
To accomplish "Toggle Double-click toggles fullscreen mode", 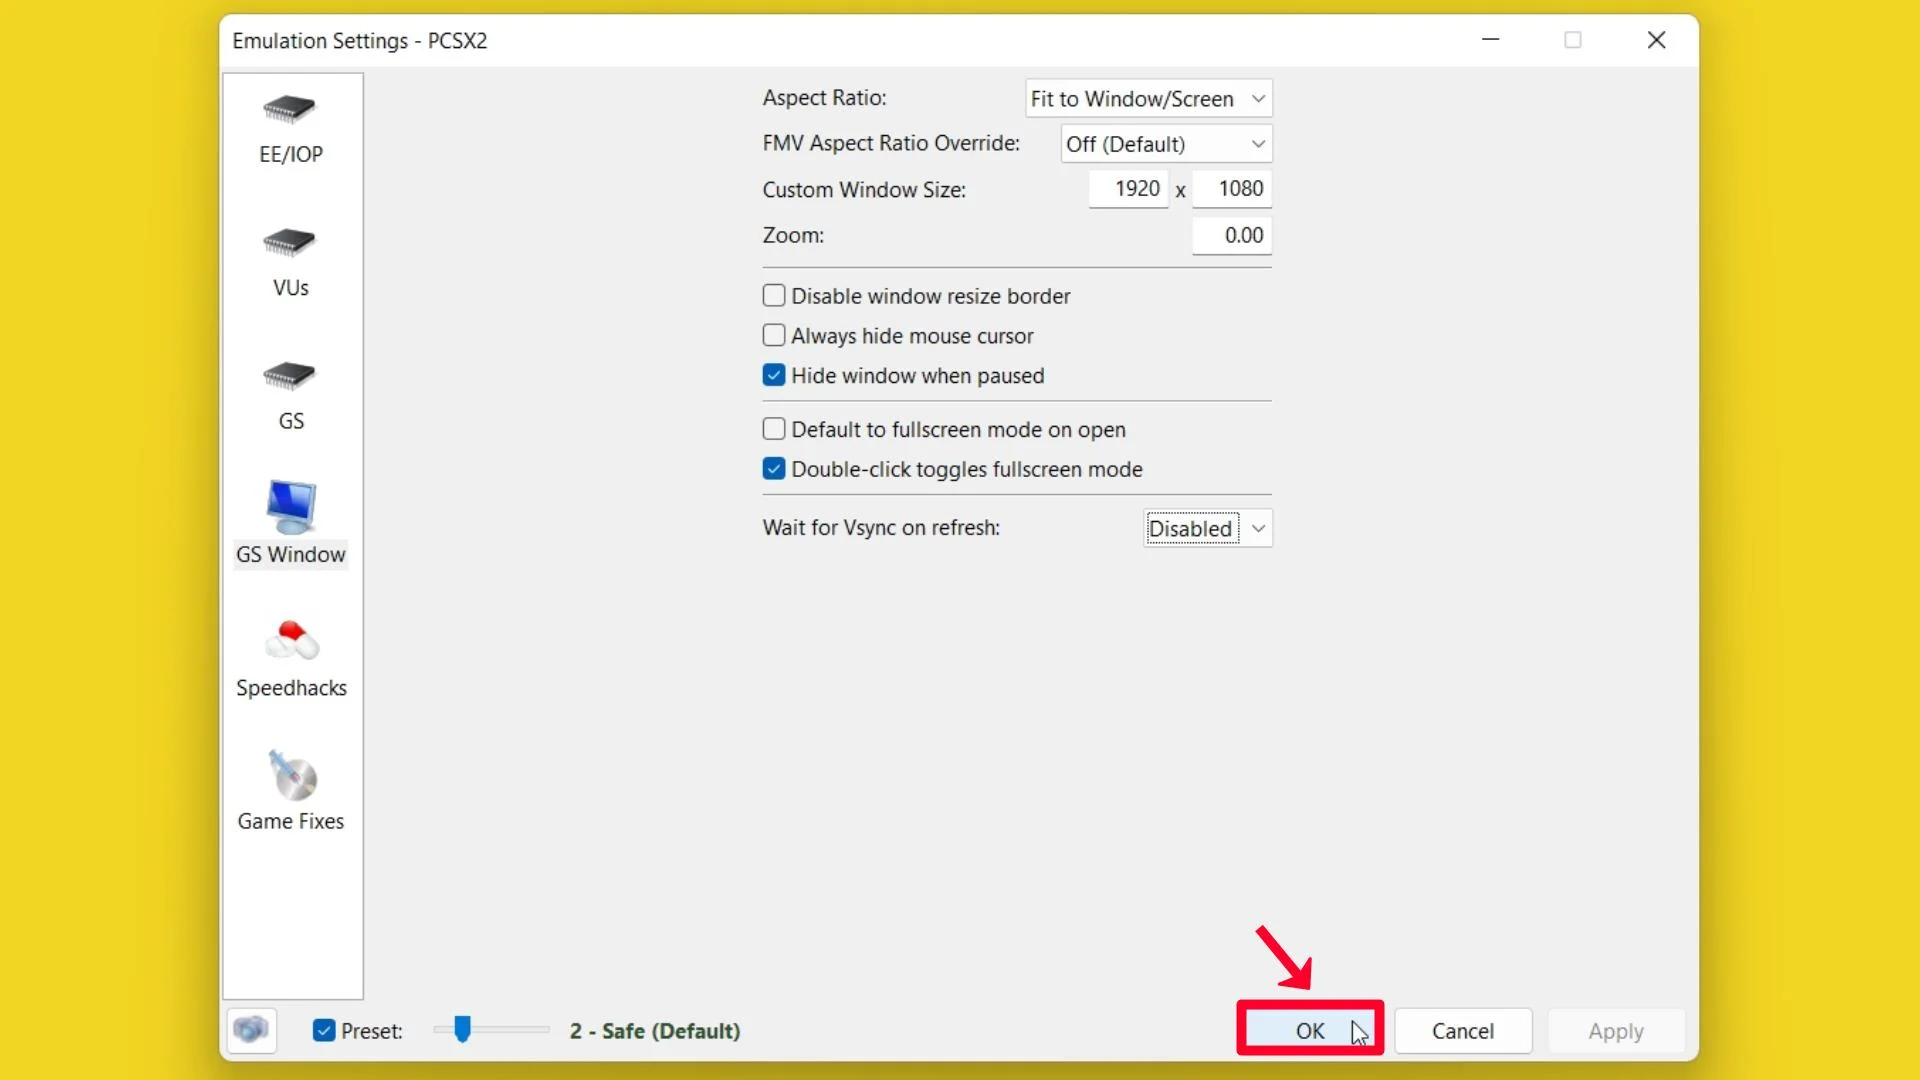I will point(773,468).
